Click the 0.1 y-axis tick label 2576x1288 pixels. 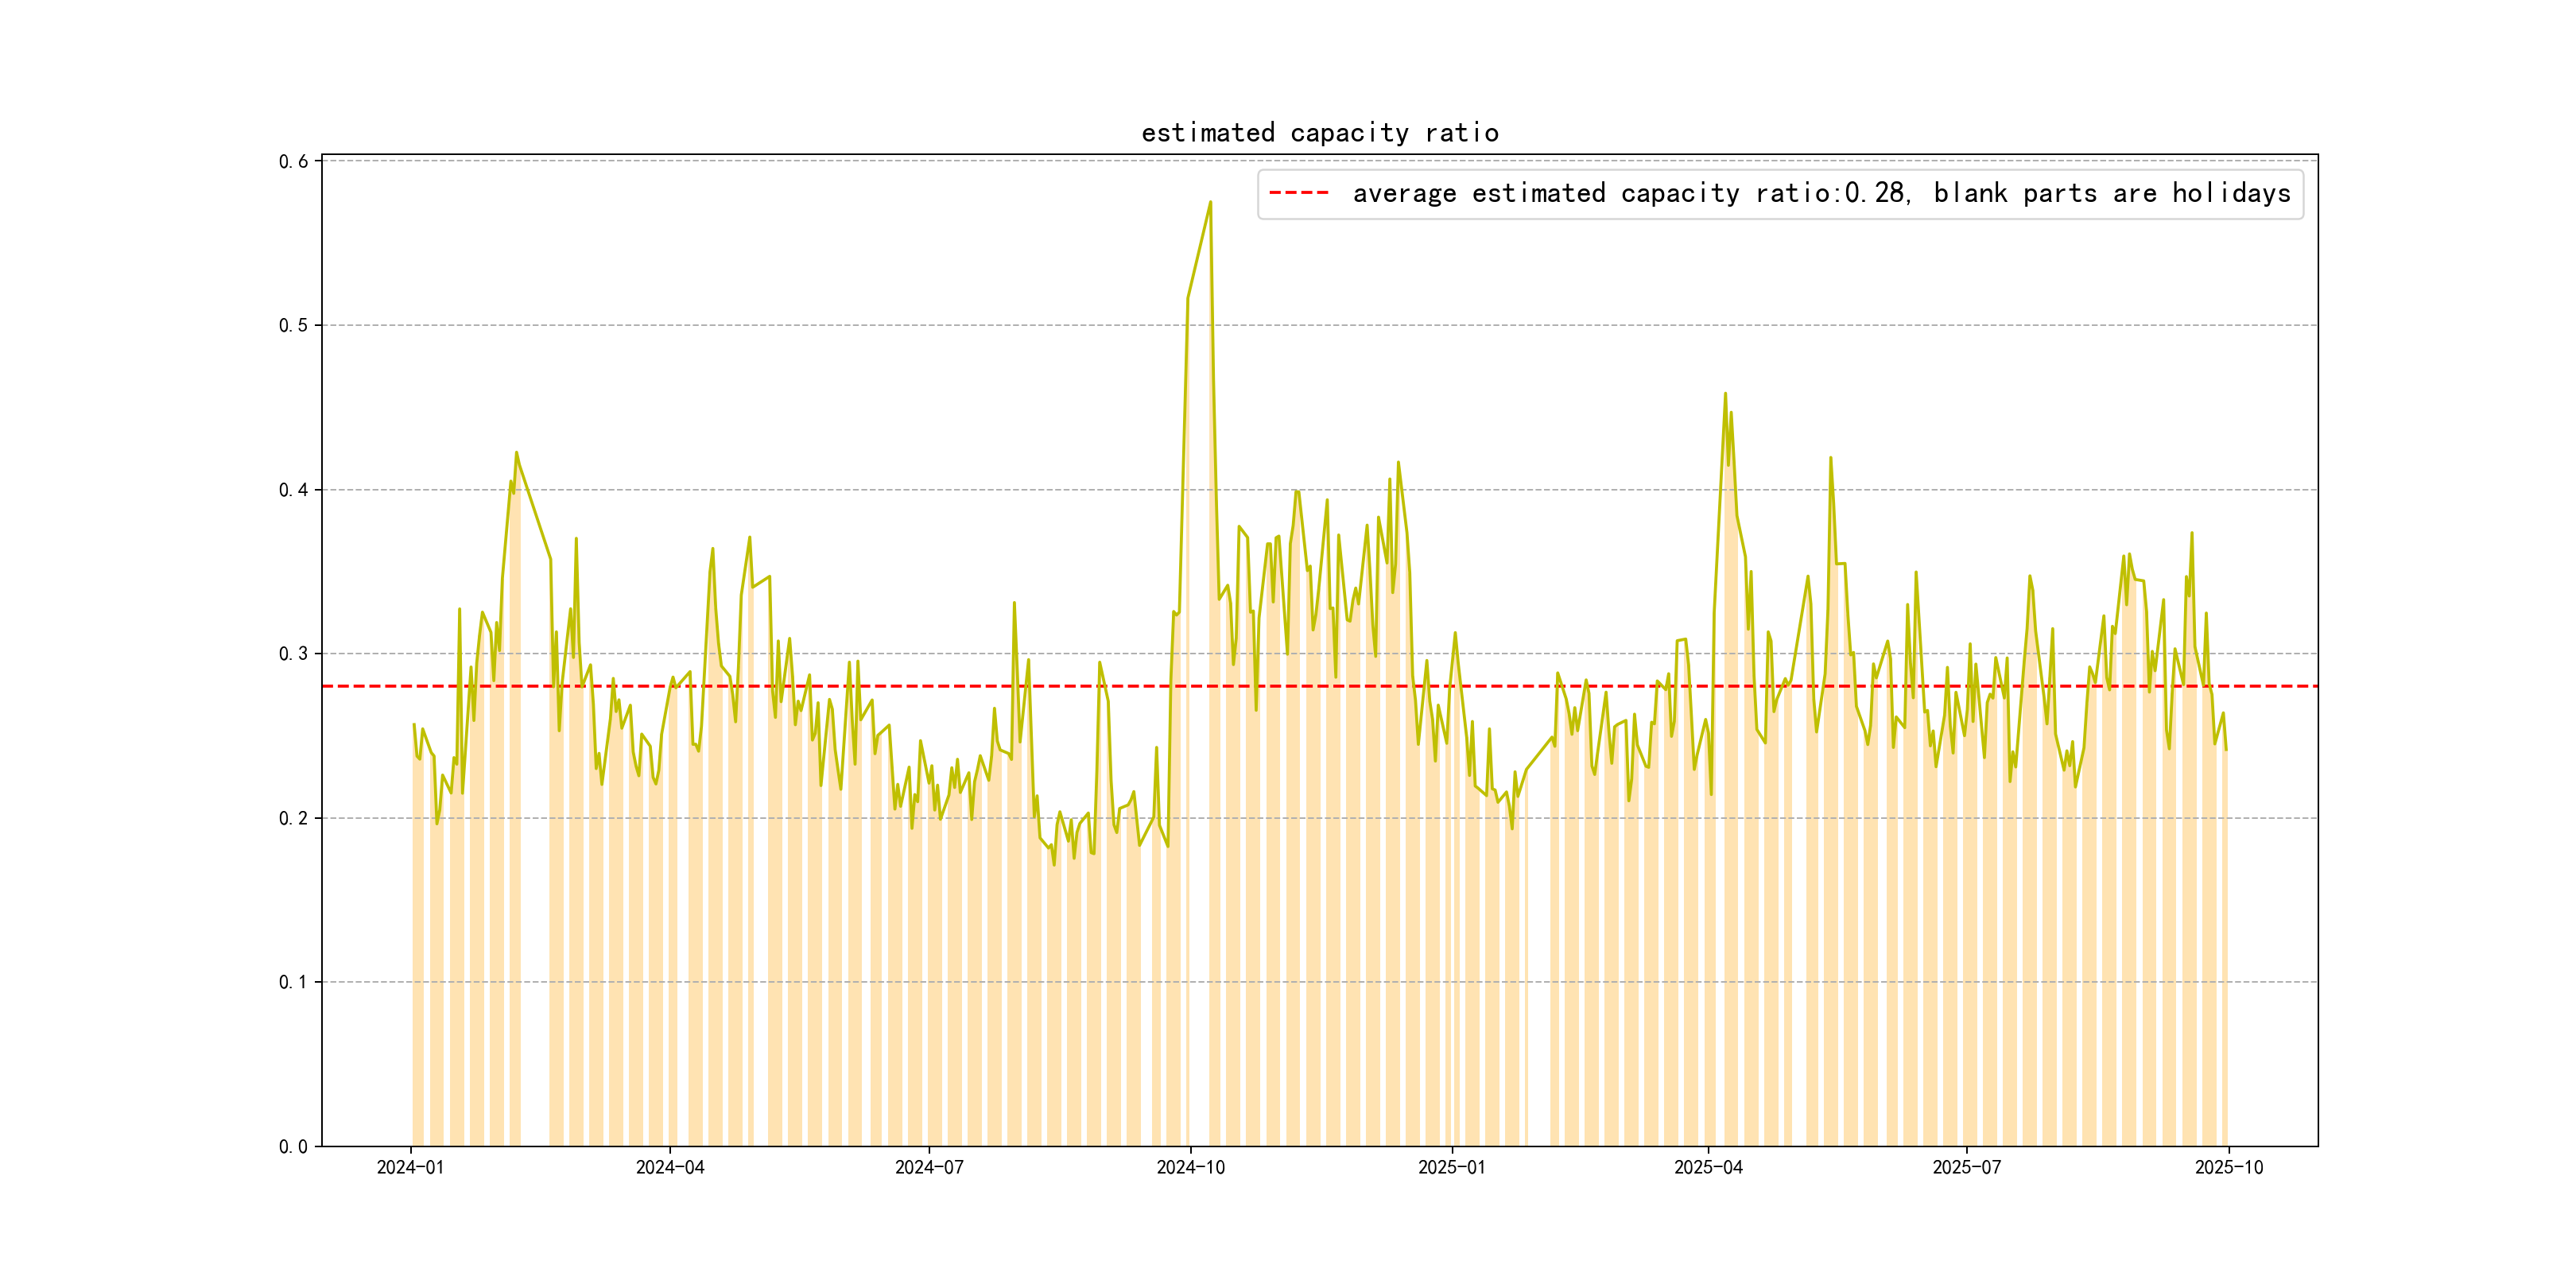point(293,982)
